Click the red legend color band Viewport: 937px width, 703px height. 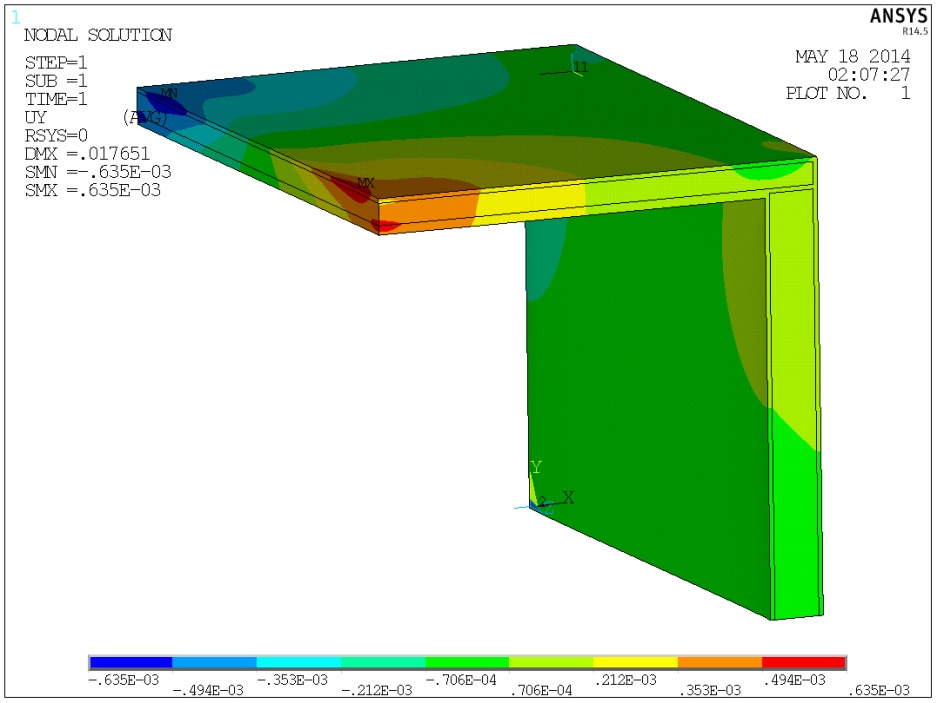coord(804,662)
